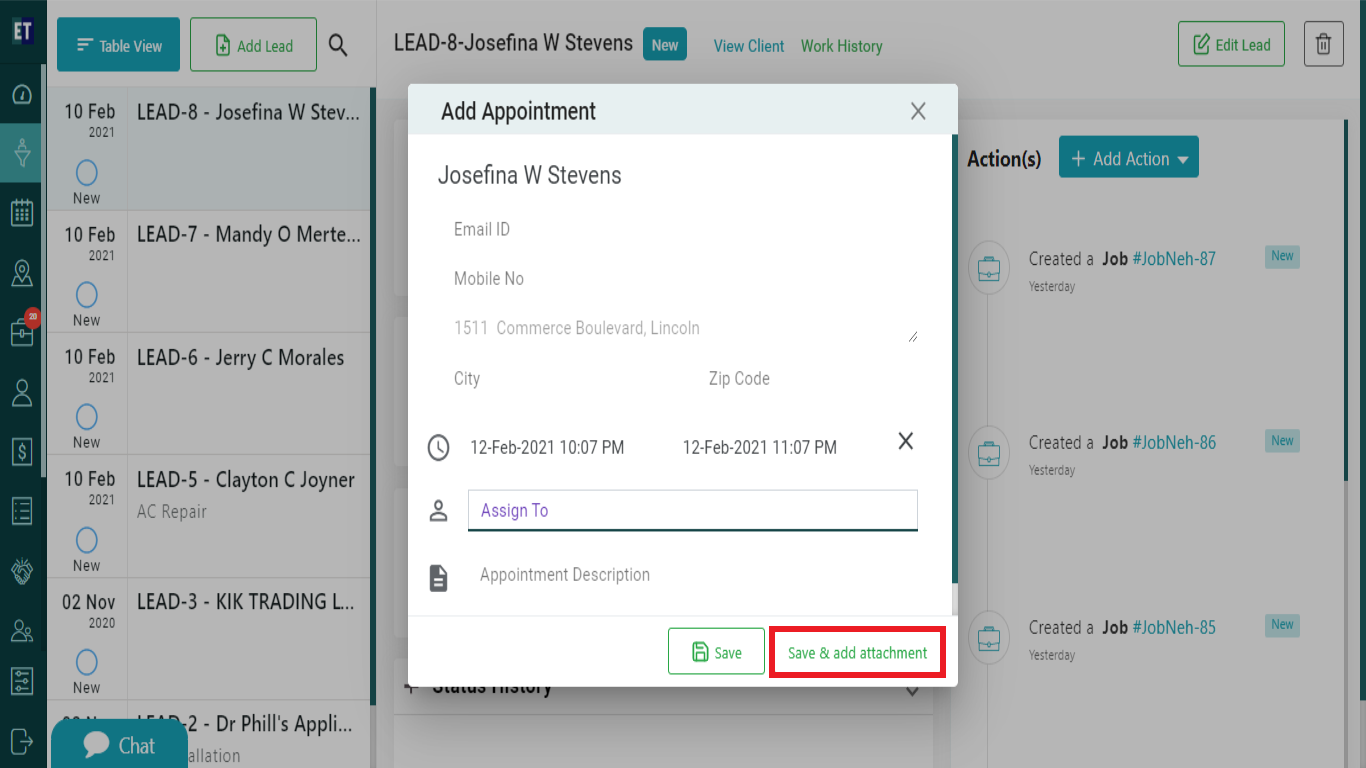Click the logout icon in sidebar
This screenshot has height=768, width=1366.
click(x=22, y=740)
